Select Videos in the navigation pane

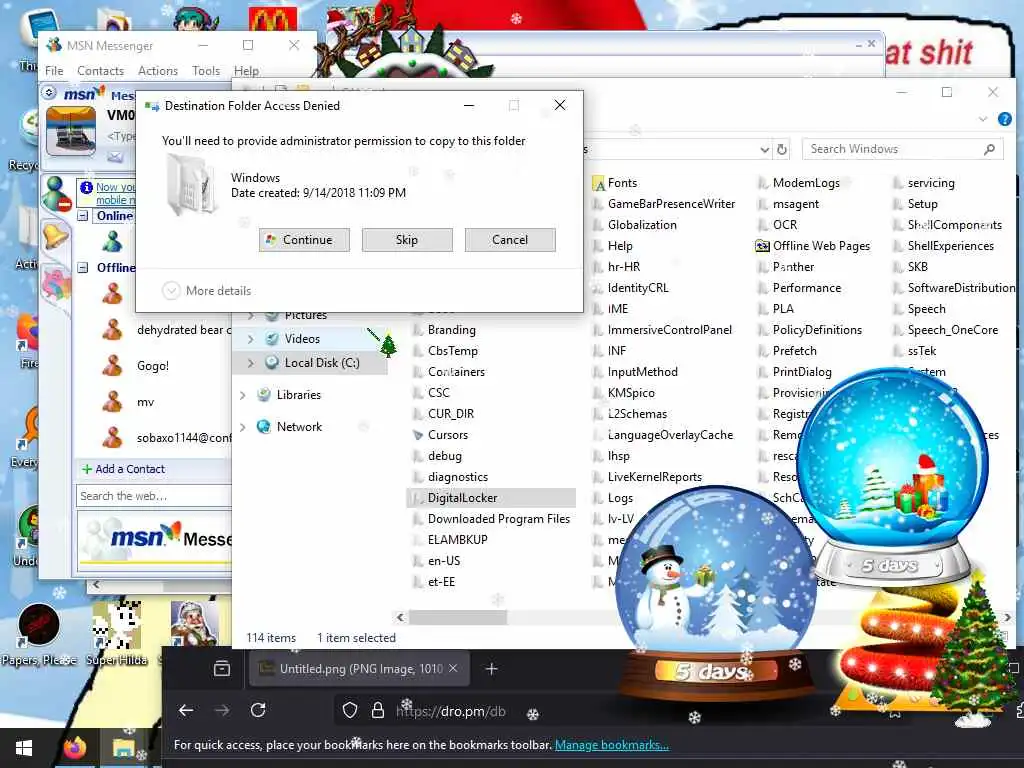tap(302, 339)
